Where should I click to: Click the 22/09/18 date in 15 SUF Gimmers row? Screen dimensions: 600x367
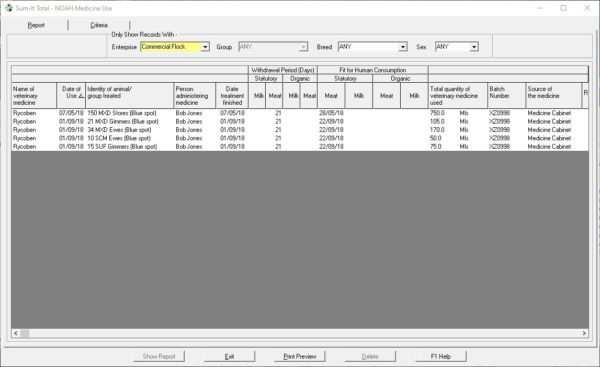331,147
